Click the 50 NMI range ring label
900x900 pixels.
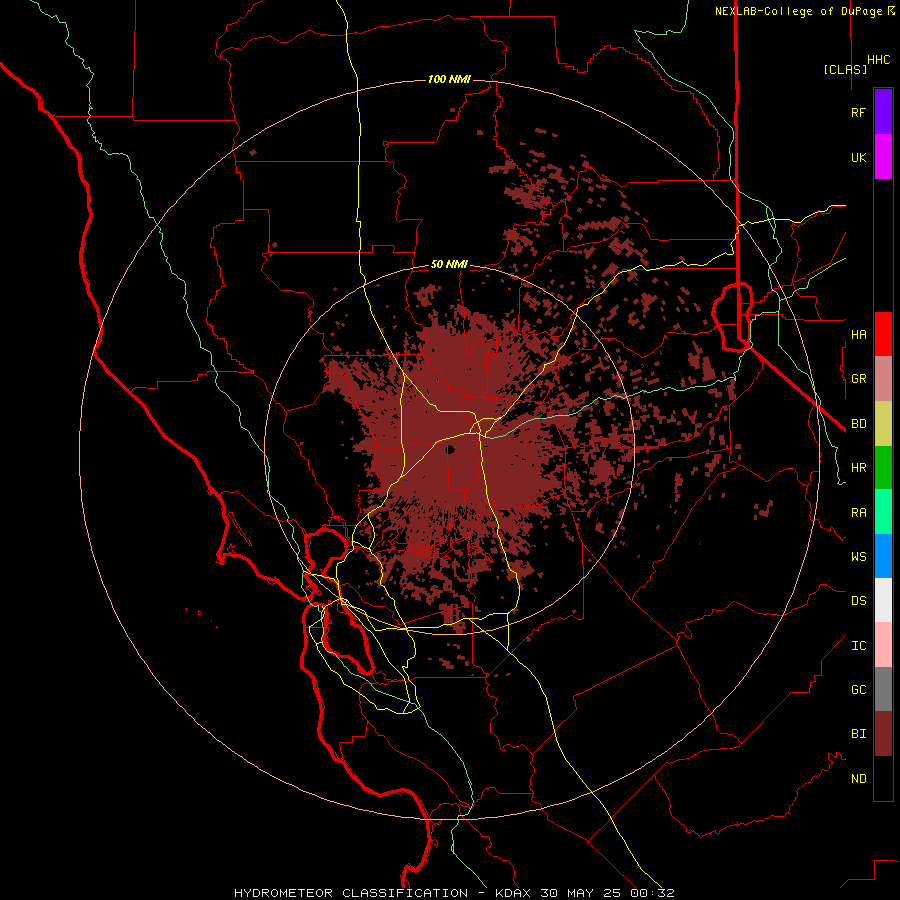(x=449, y=265)
